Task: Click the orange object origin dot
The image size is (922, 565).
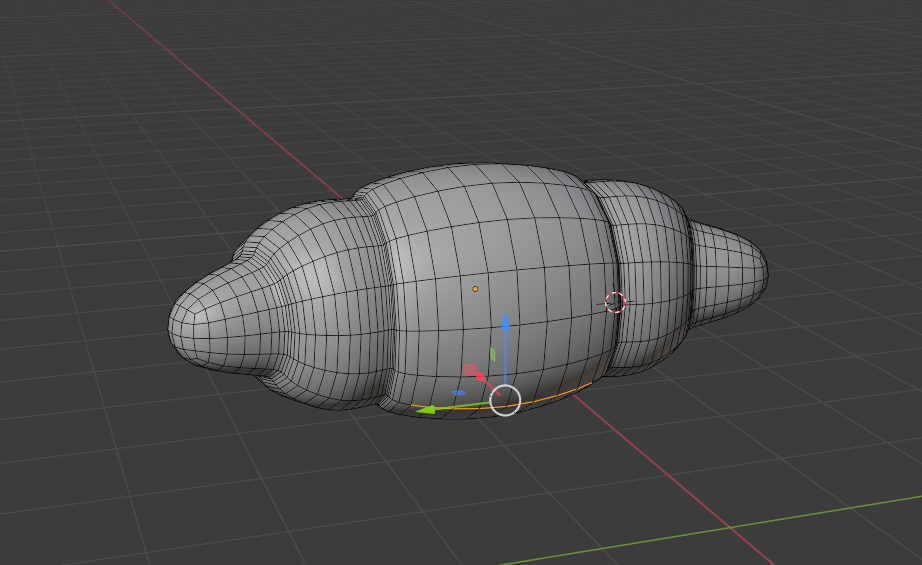Action: pos(475,289)
